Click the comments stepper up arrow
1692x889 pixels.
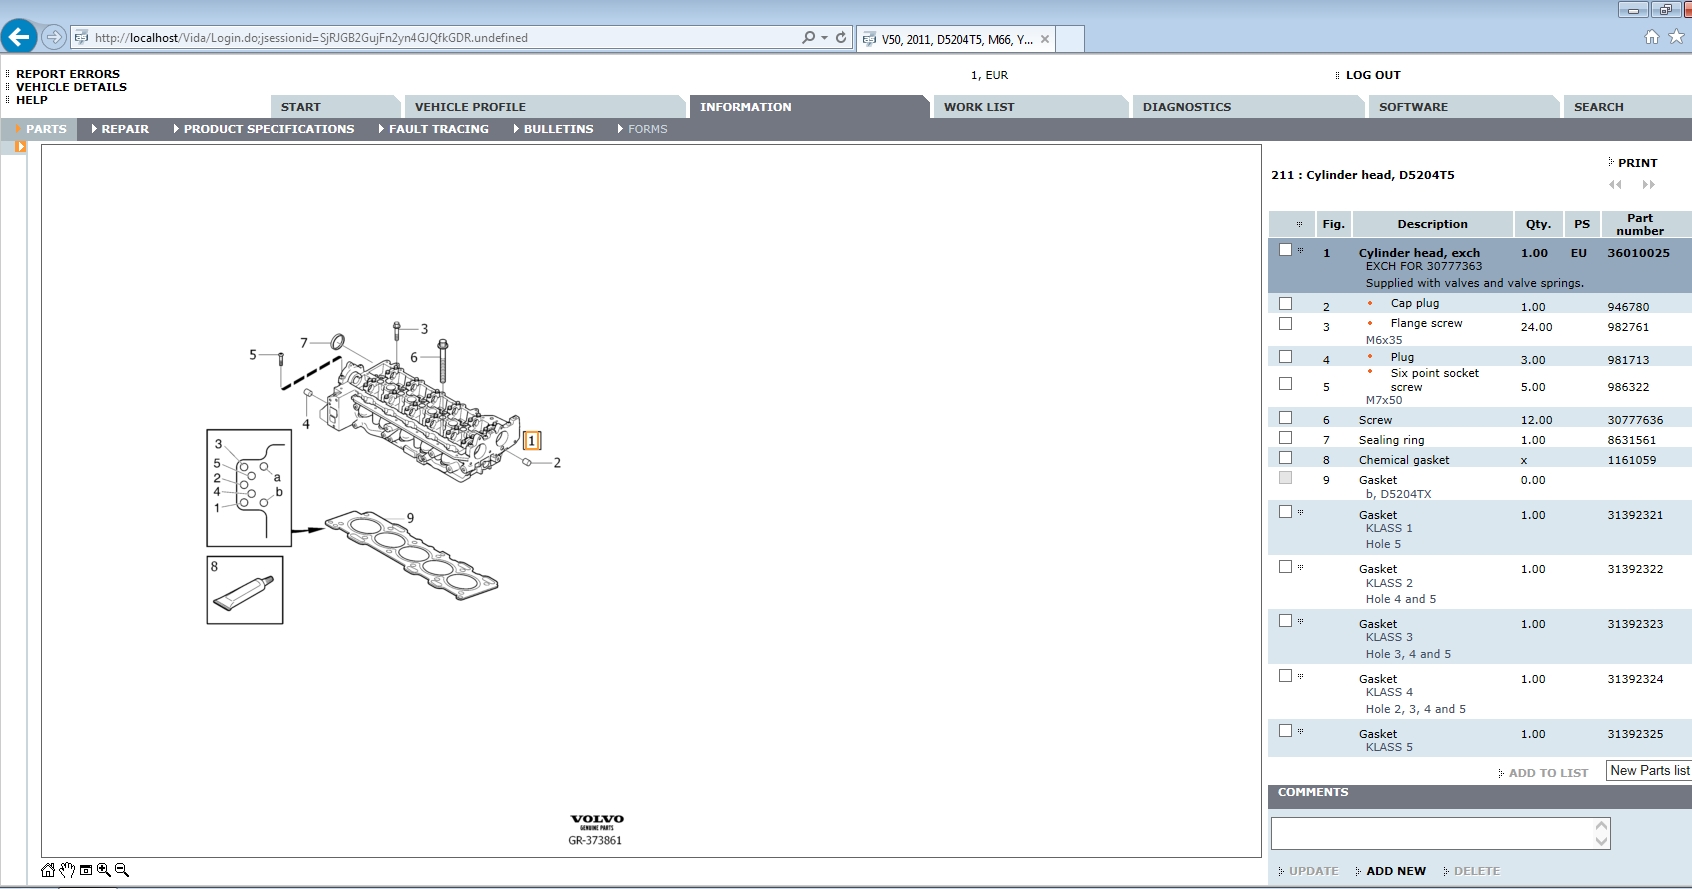point(1602,826)
